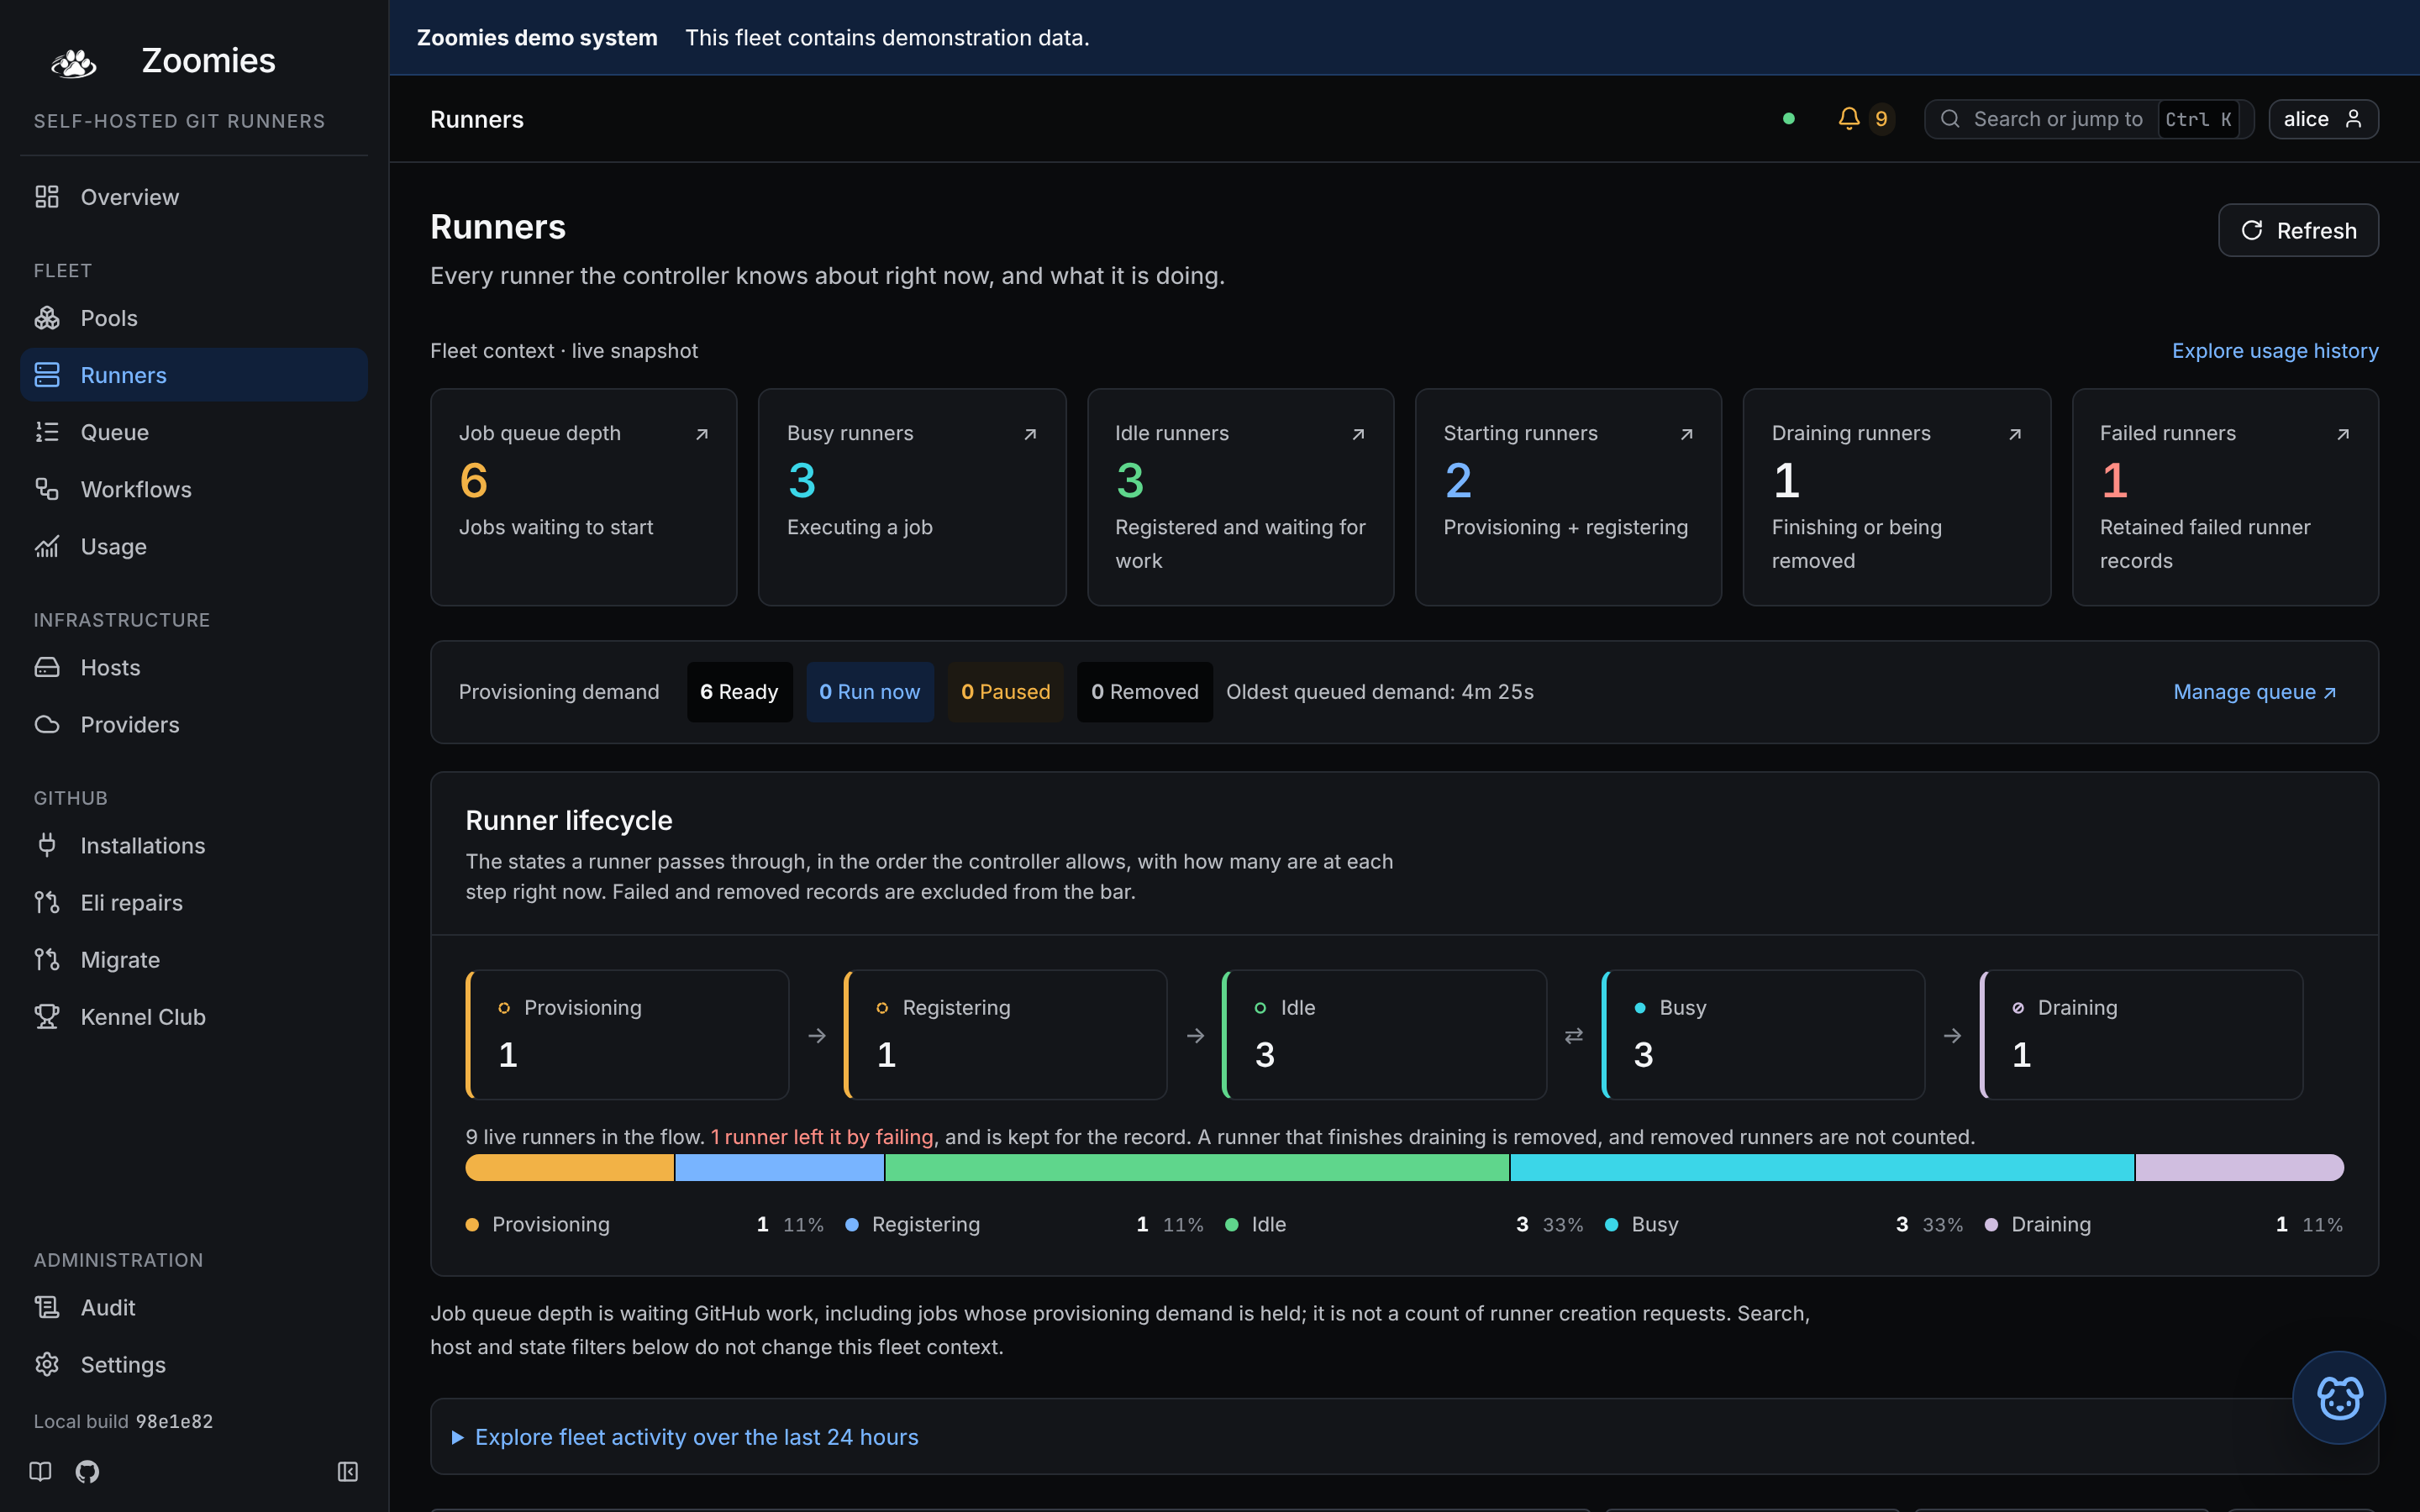Click the Failed runners arrow icon
This screenshot has height=1512, width=2420.
click(x=2343, y=434)
